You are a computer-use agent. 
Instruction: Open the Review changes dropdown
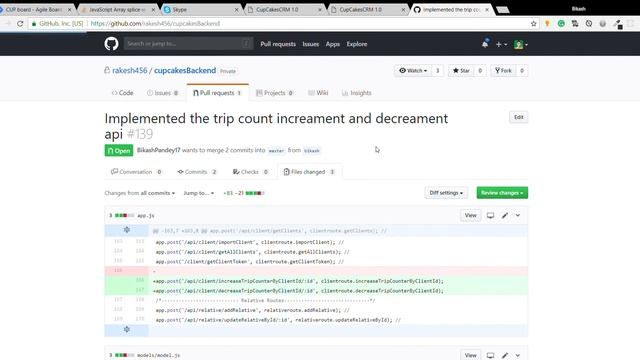[x=502, y=193]
